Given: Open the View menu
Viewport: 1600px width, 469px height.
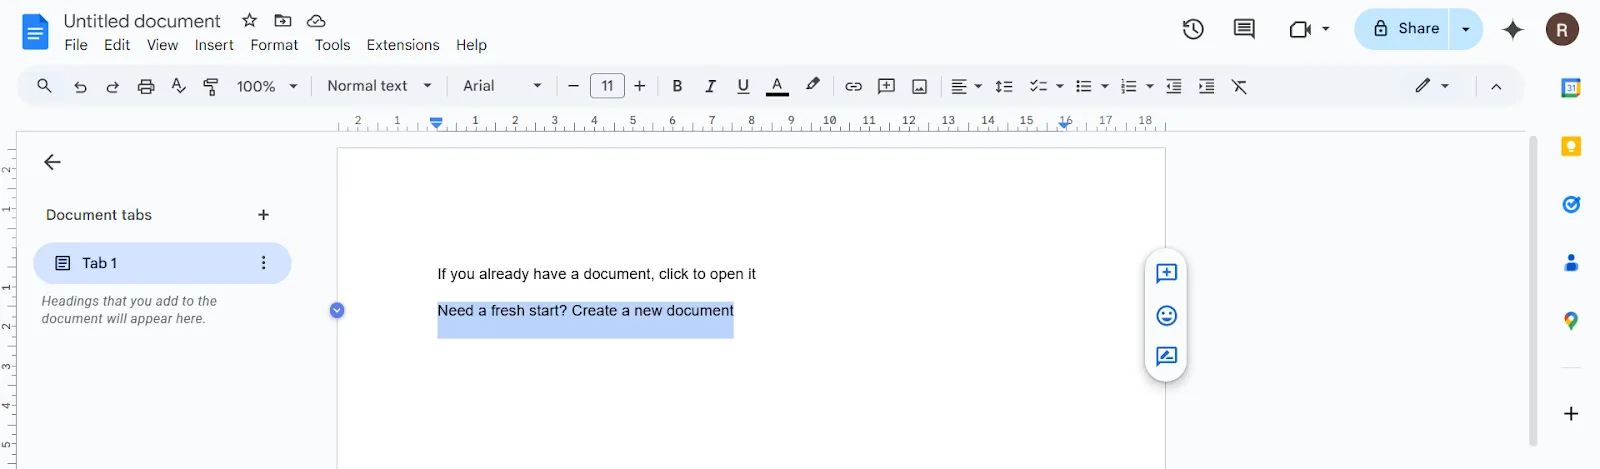Looking at the screenshot, I should 162,45.
